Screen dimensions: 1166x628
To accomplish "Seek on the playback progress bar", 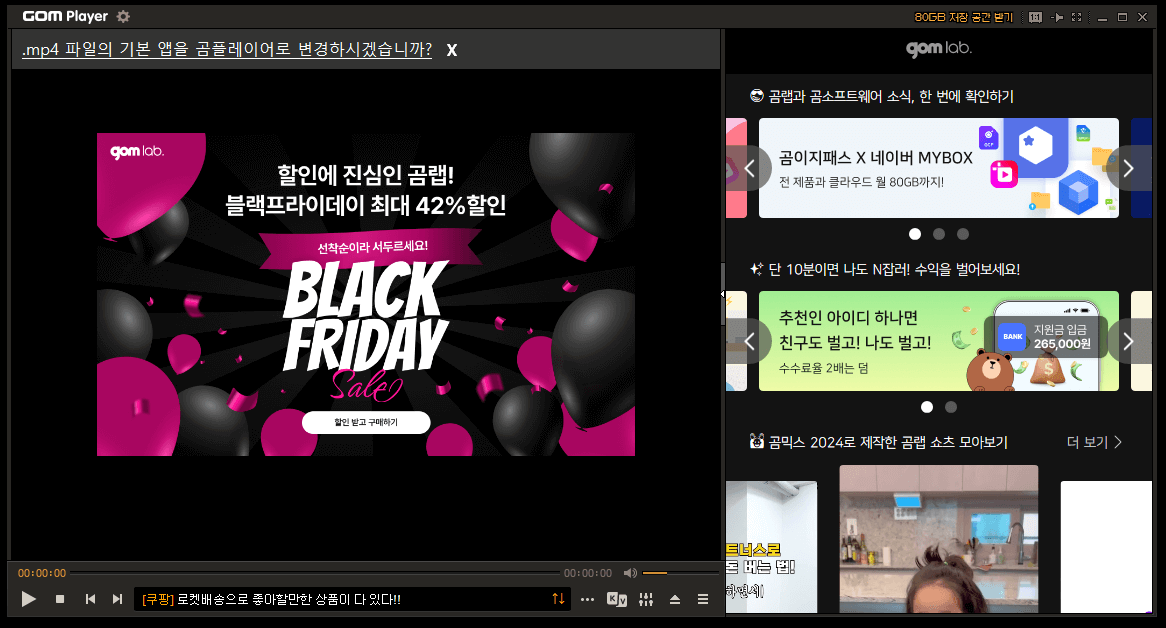I will pos(315,573).
